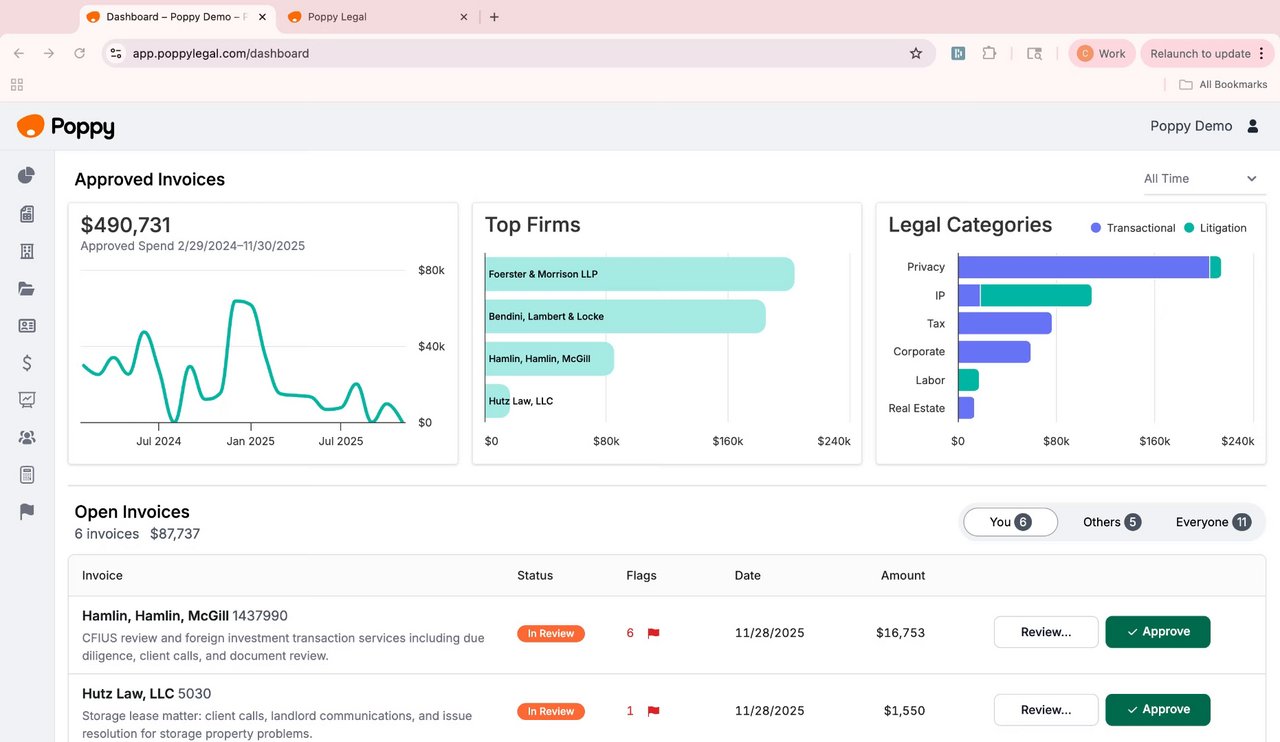Open the Chrome Extensions puzzle icon
The image size is (1280, 742).
click(989, 54)
